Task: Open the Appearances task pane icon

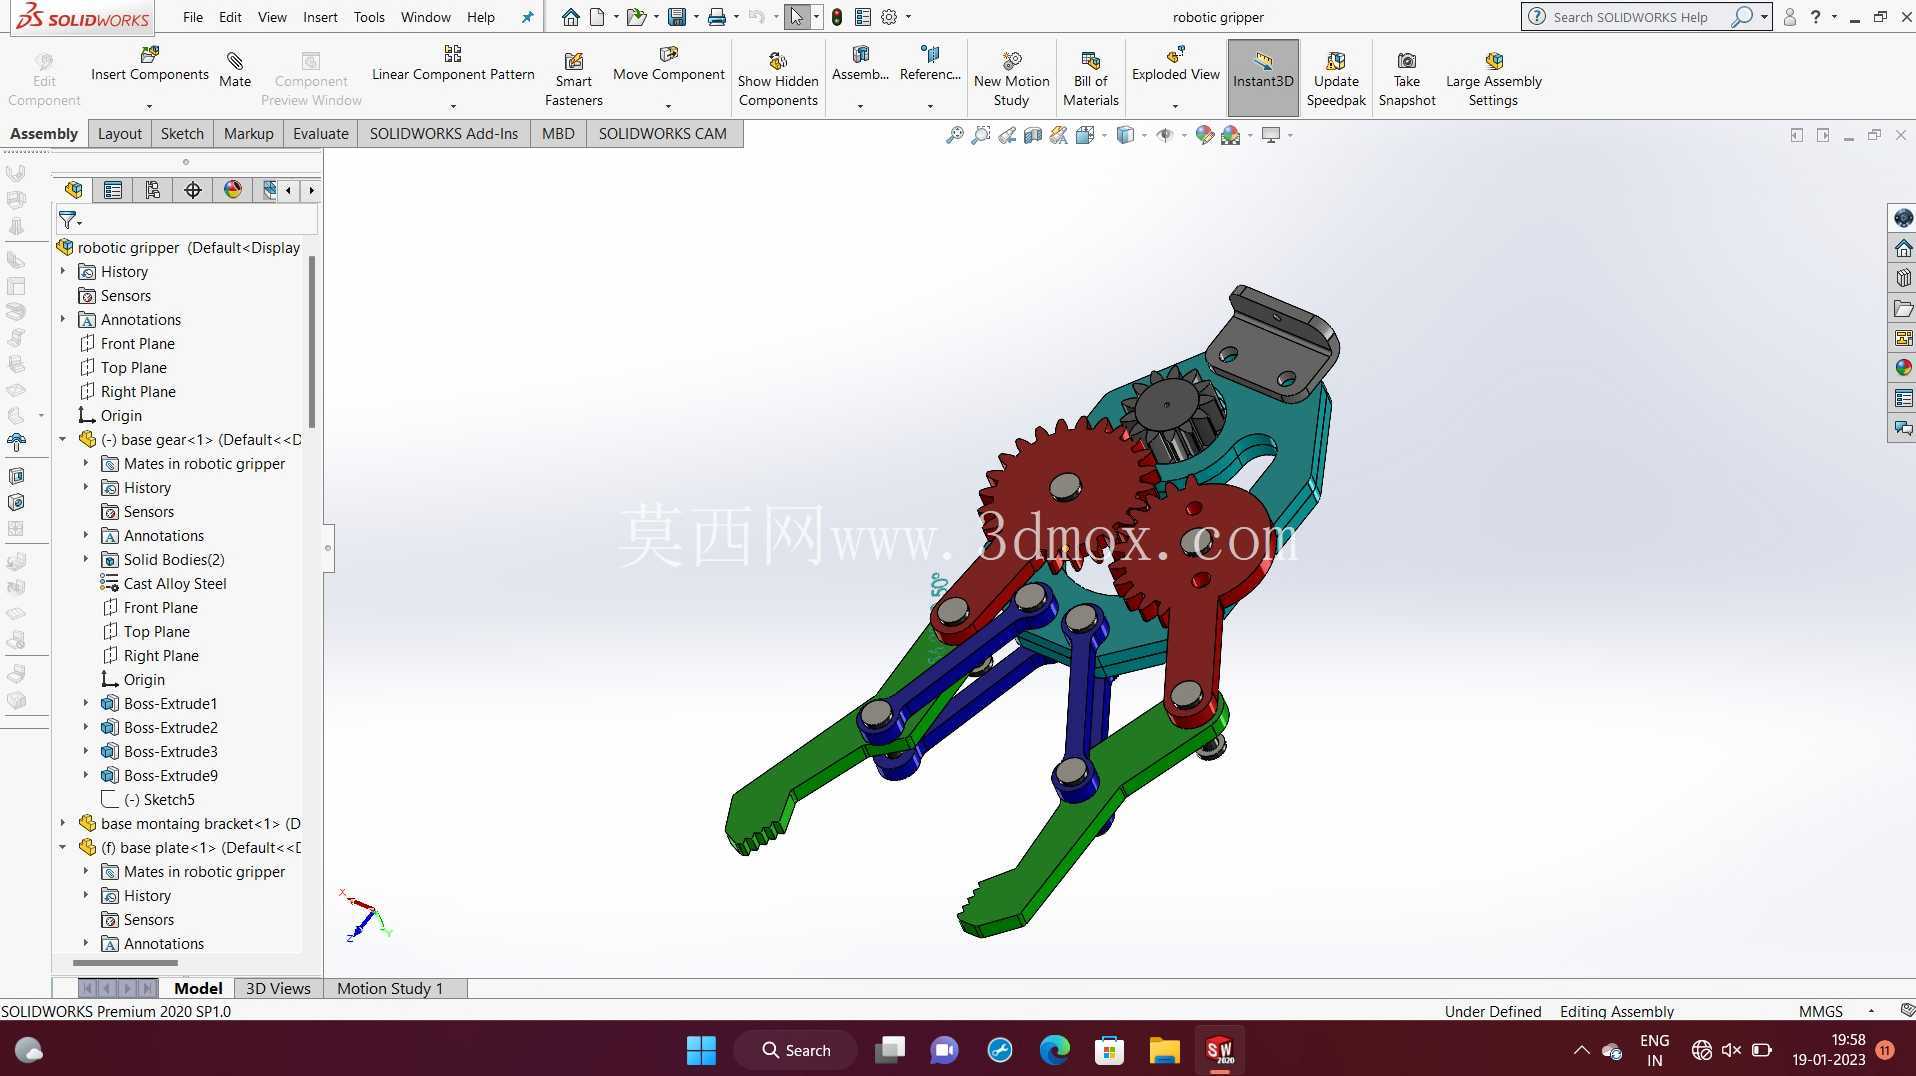Action: [1903, 368]
